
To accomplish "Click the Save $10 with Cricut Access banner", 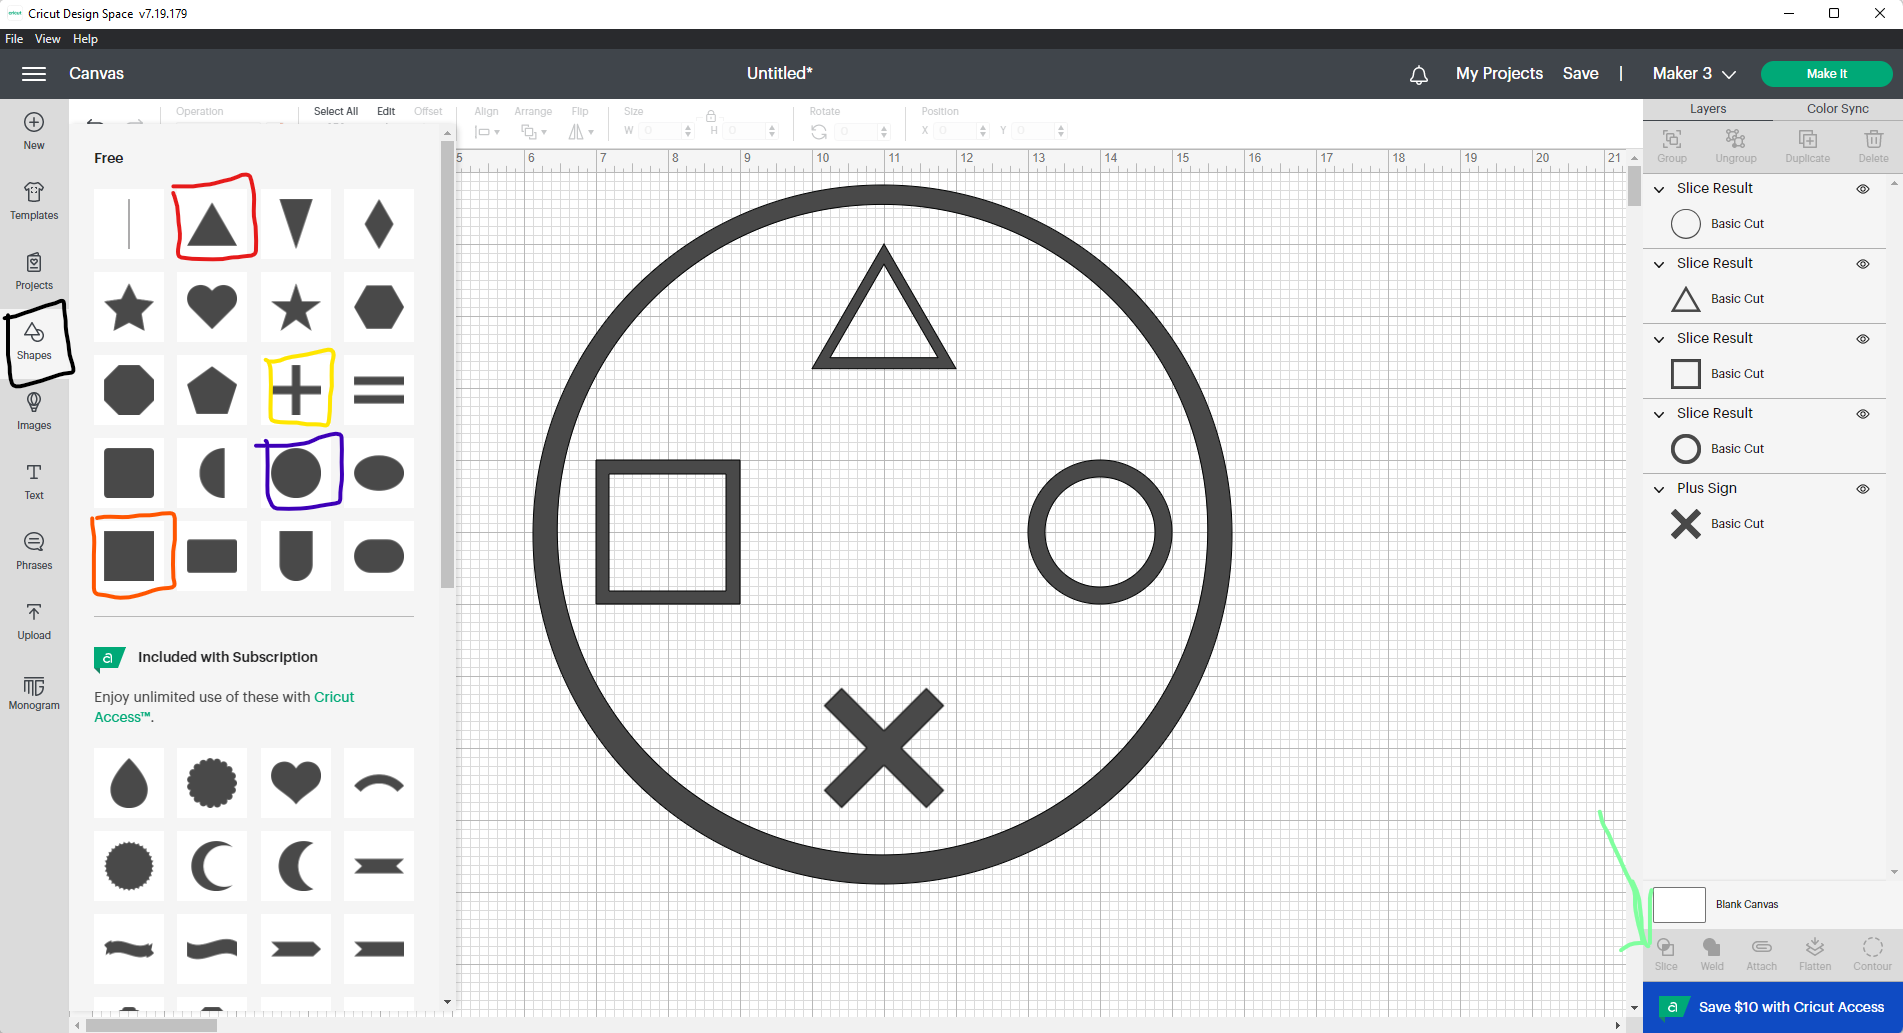I will click(1773, 1007).
